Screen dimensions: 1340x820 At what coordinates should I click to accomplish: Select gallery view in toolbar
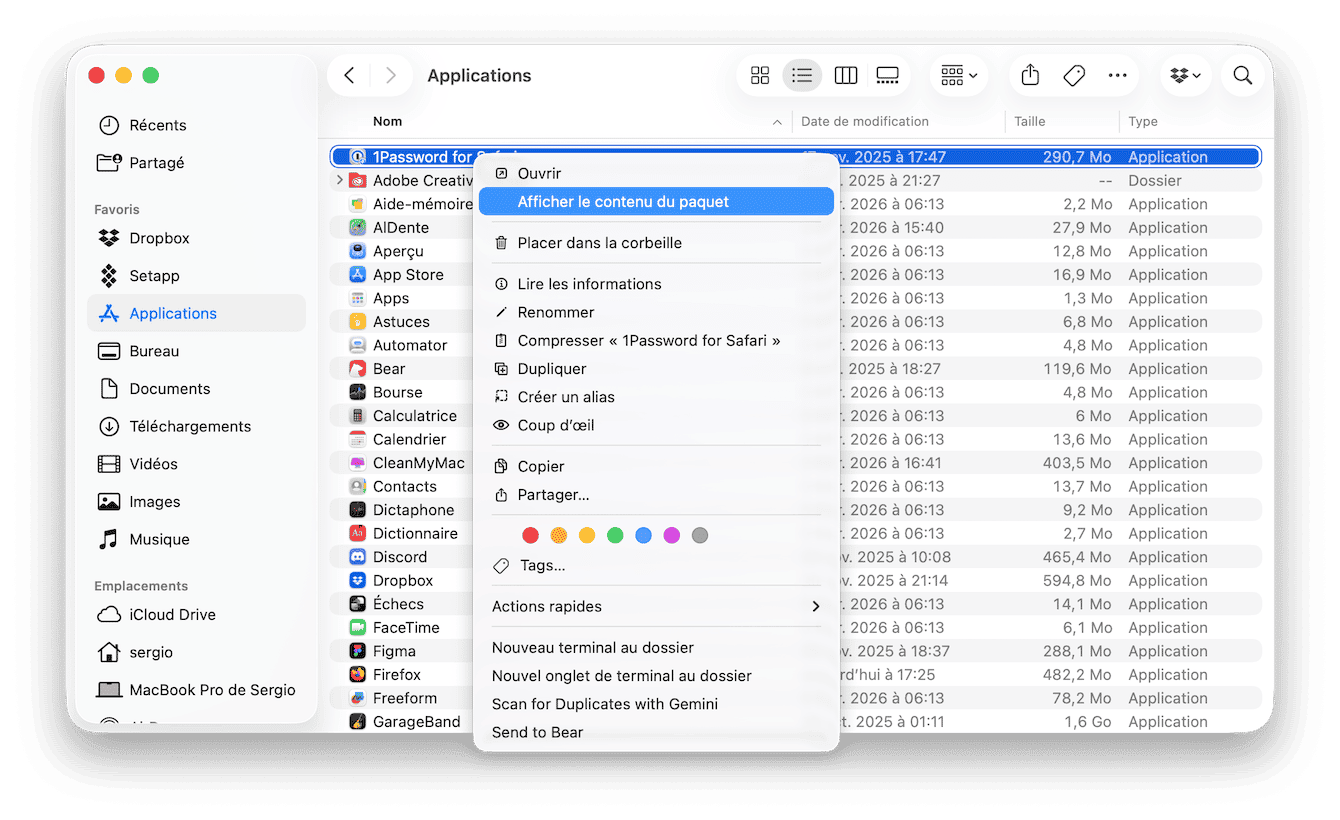[x=887, y=76]
